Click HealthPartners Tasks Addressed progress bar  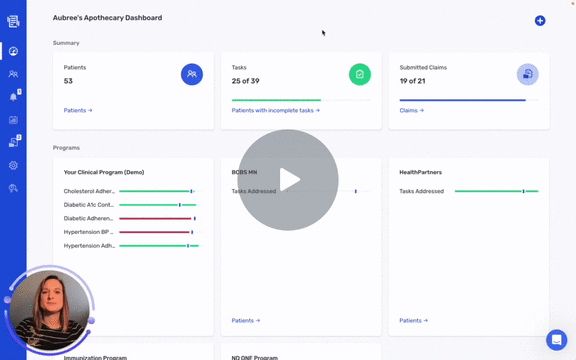point(496,191)
